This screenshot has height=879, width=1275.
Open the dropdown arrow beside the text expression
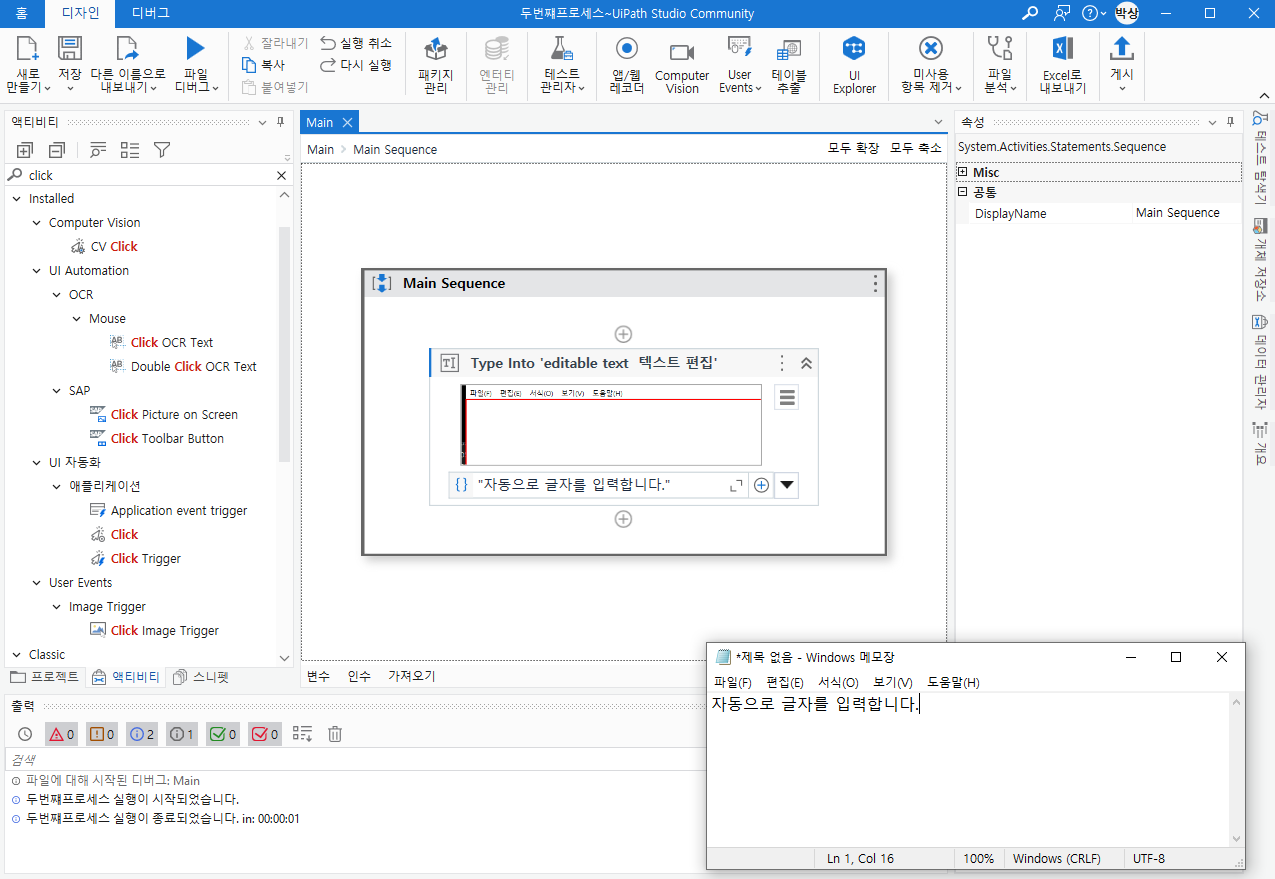787,485
